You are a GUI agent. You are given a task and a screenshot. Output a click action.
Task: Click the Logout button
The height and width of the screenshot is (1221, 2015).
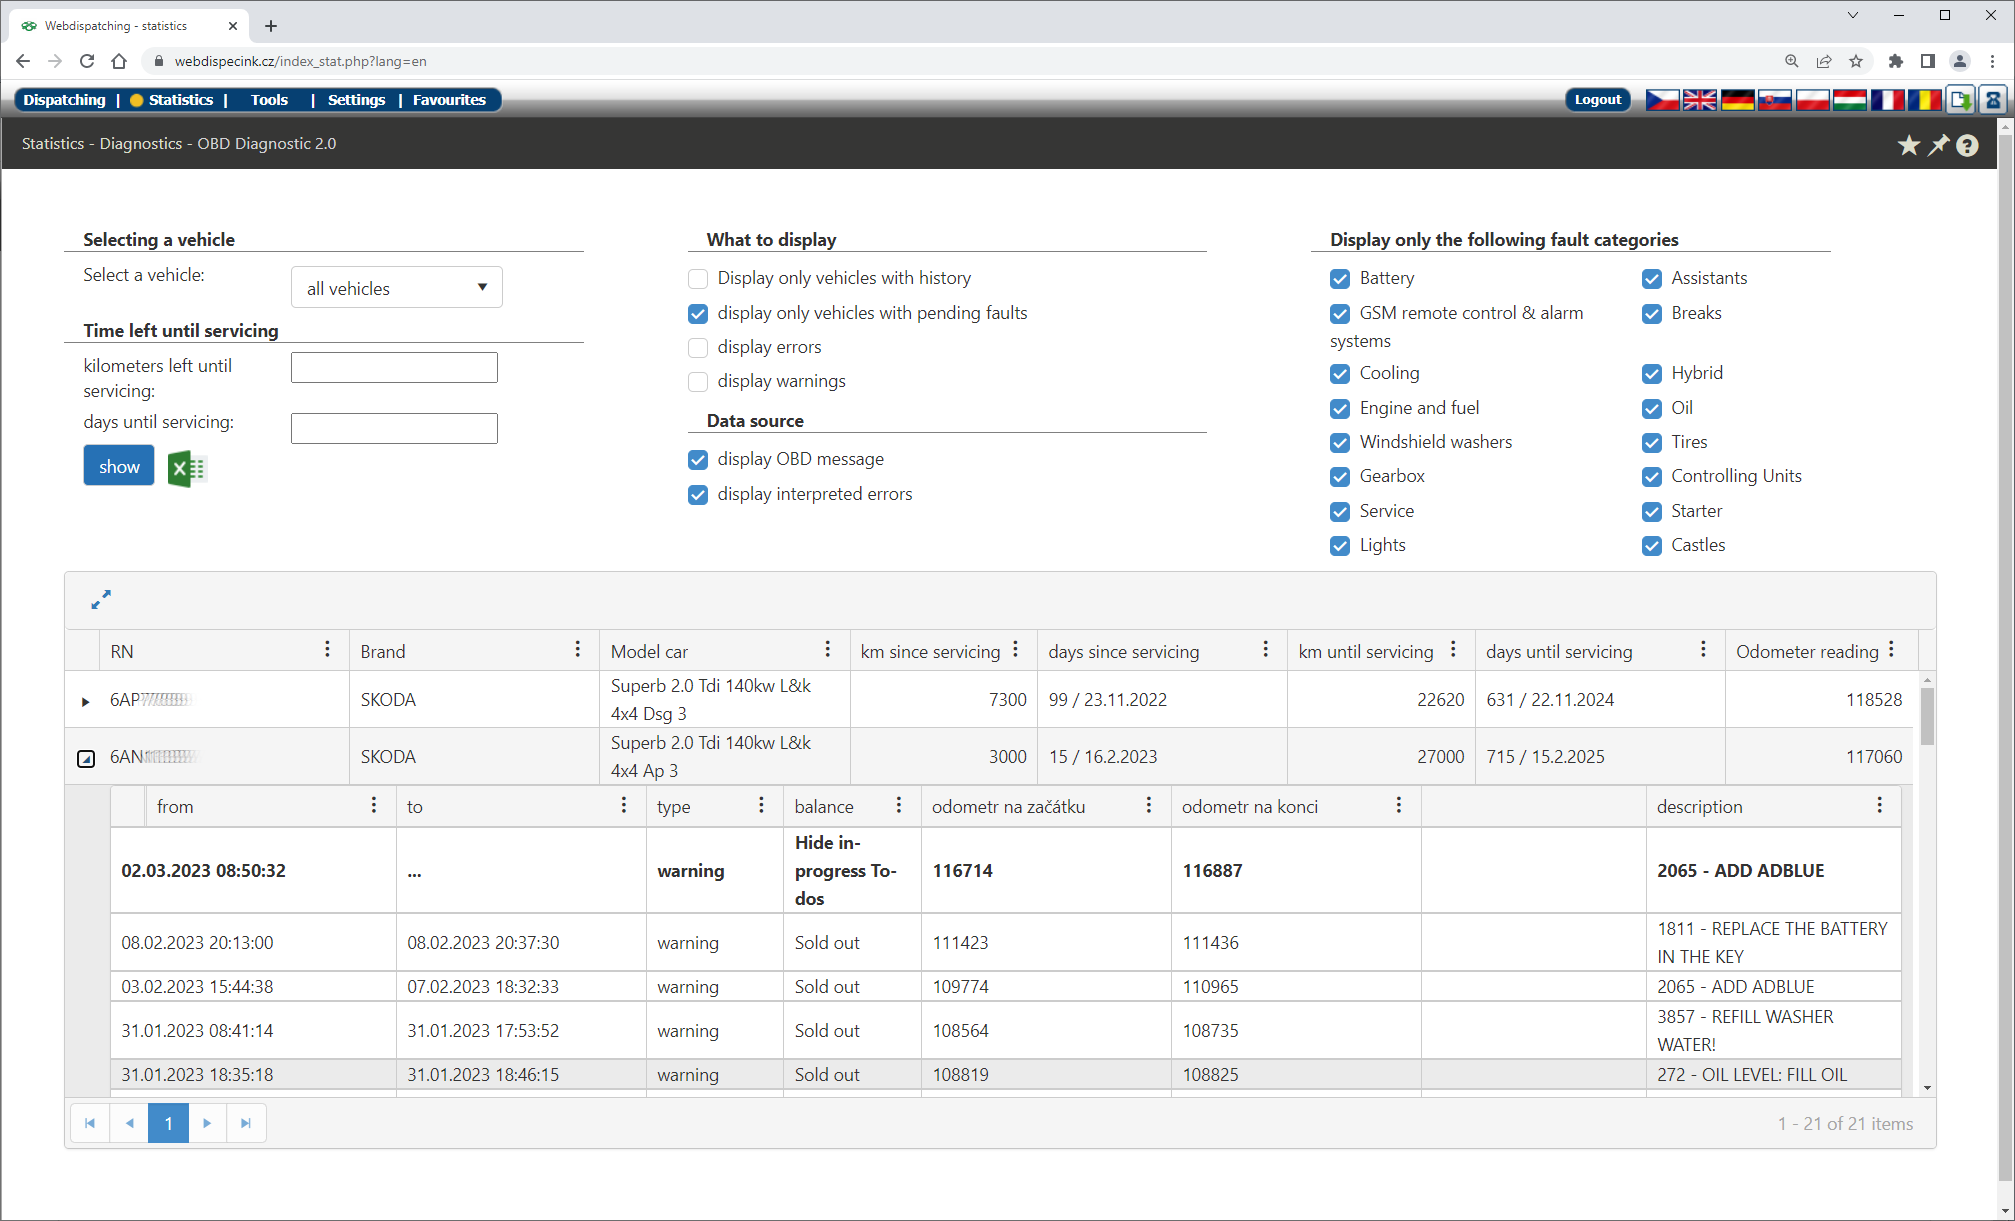[x=1597, y=100]
